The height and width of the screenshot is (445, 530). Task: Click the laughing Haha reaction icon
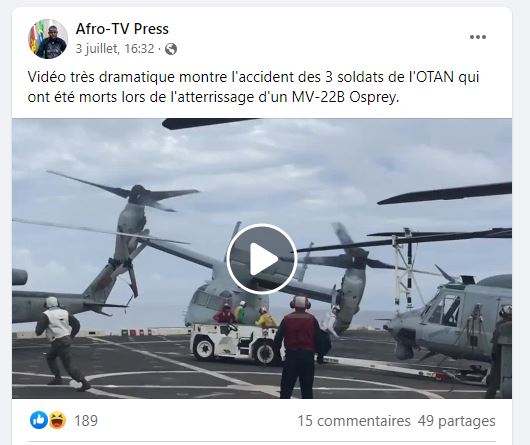coord(57,420)
